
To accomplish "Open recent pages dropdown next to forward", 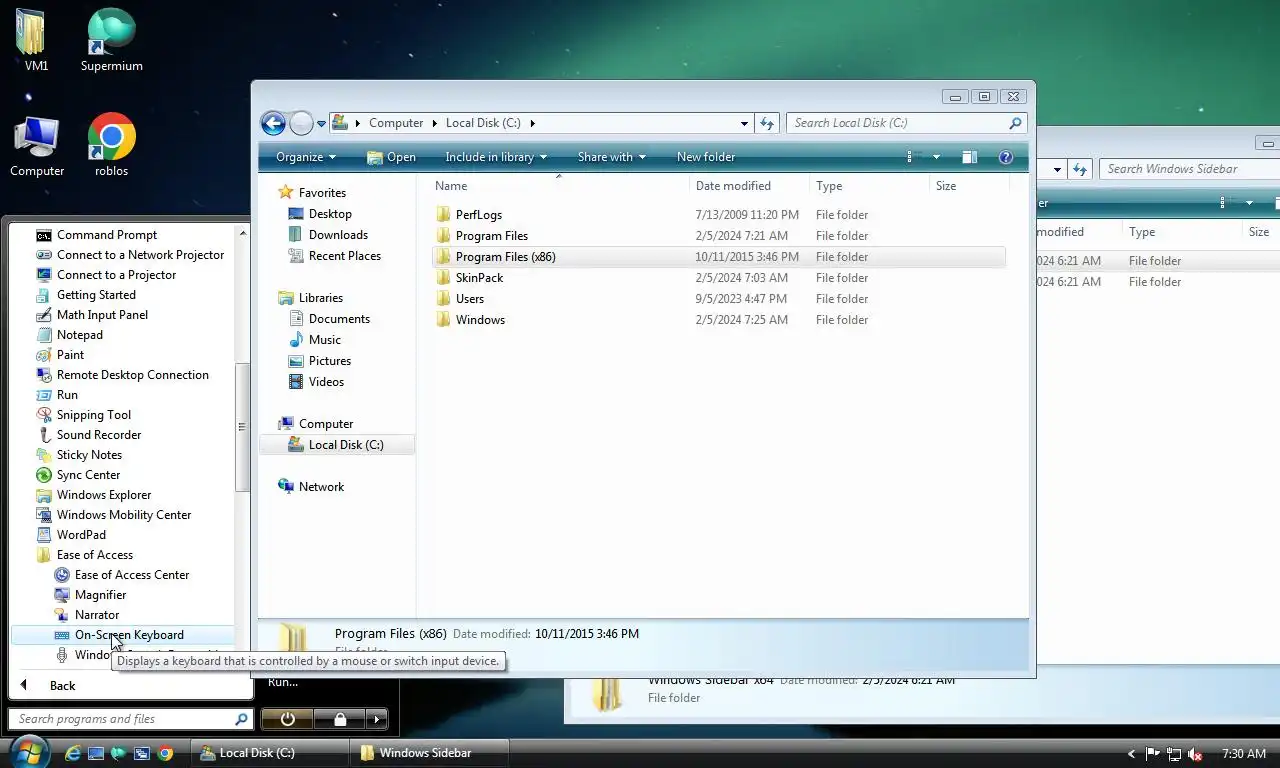I will 321,124.
